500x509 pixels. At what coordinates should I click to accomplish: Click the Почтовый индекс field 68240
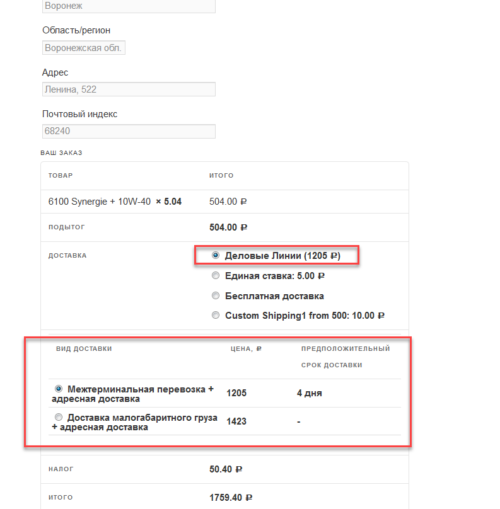(129, 131)
